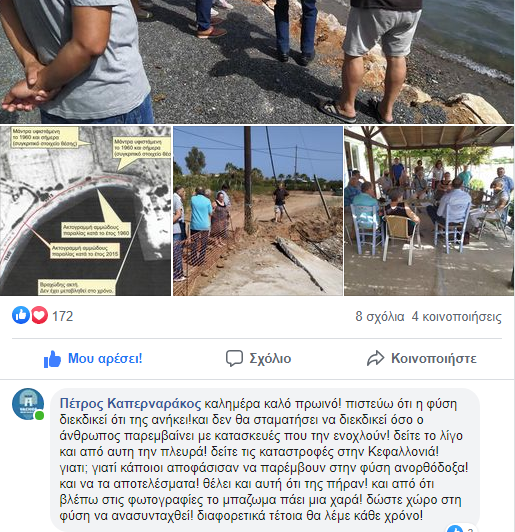515x532 pixels.
Task: Click the Σχόλιο text label
Action: pos(270,359)
